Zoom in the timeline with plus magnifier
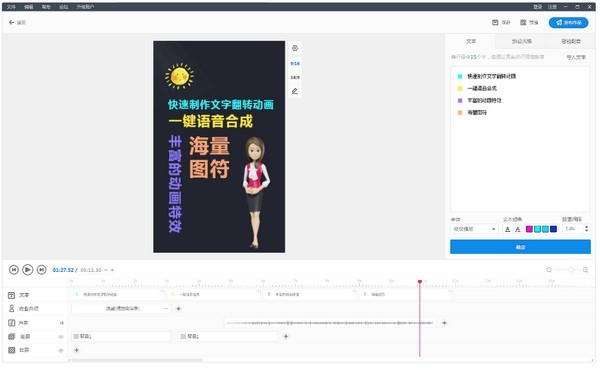 (x=585, y=270)
